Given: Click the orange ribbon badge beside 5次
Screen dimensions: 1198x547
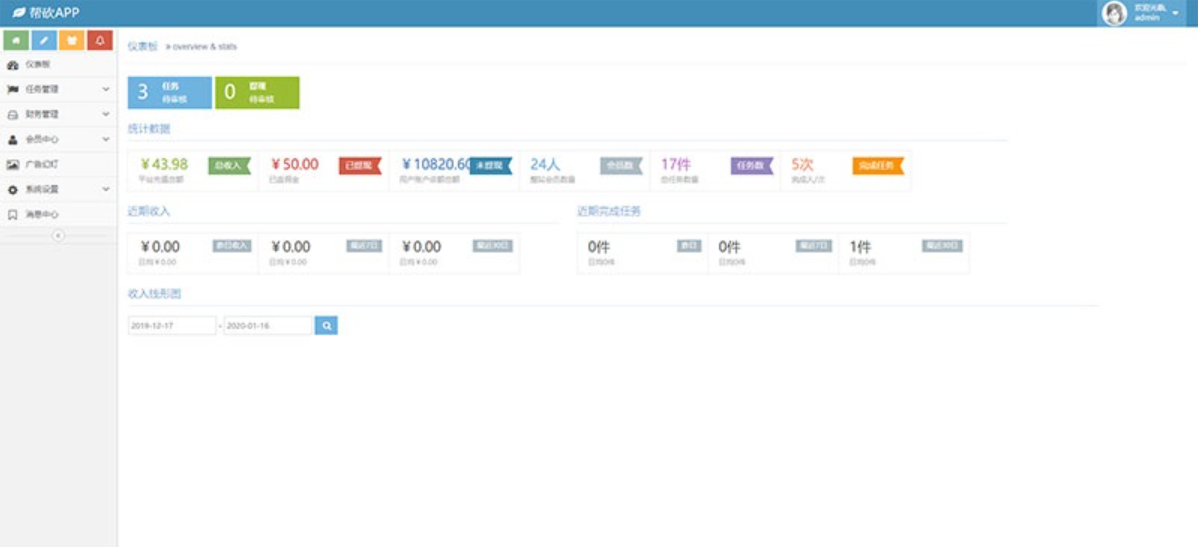Looking at the screenshot, I should 879,165.
